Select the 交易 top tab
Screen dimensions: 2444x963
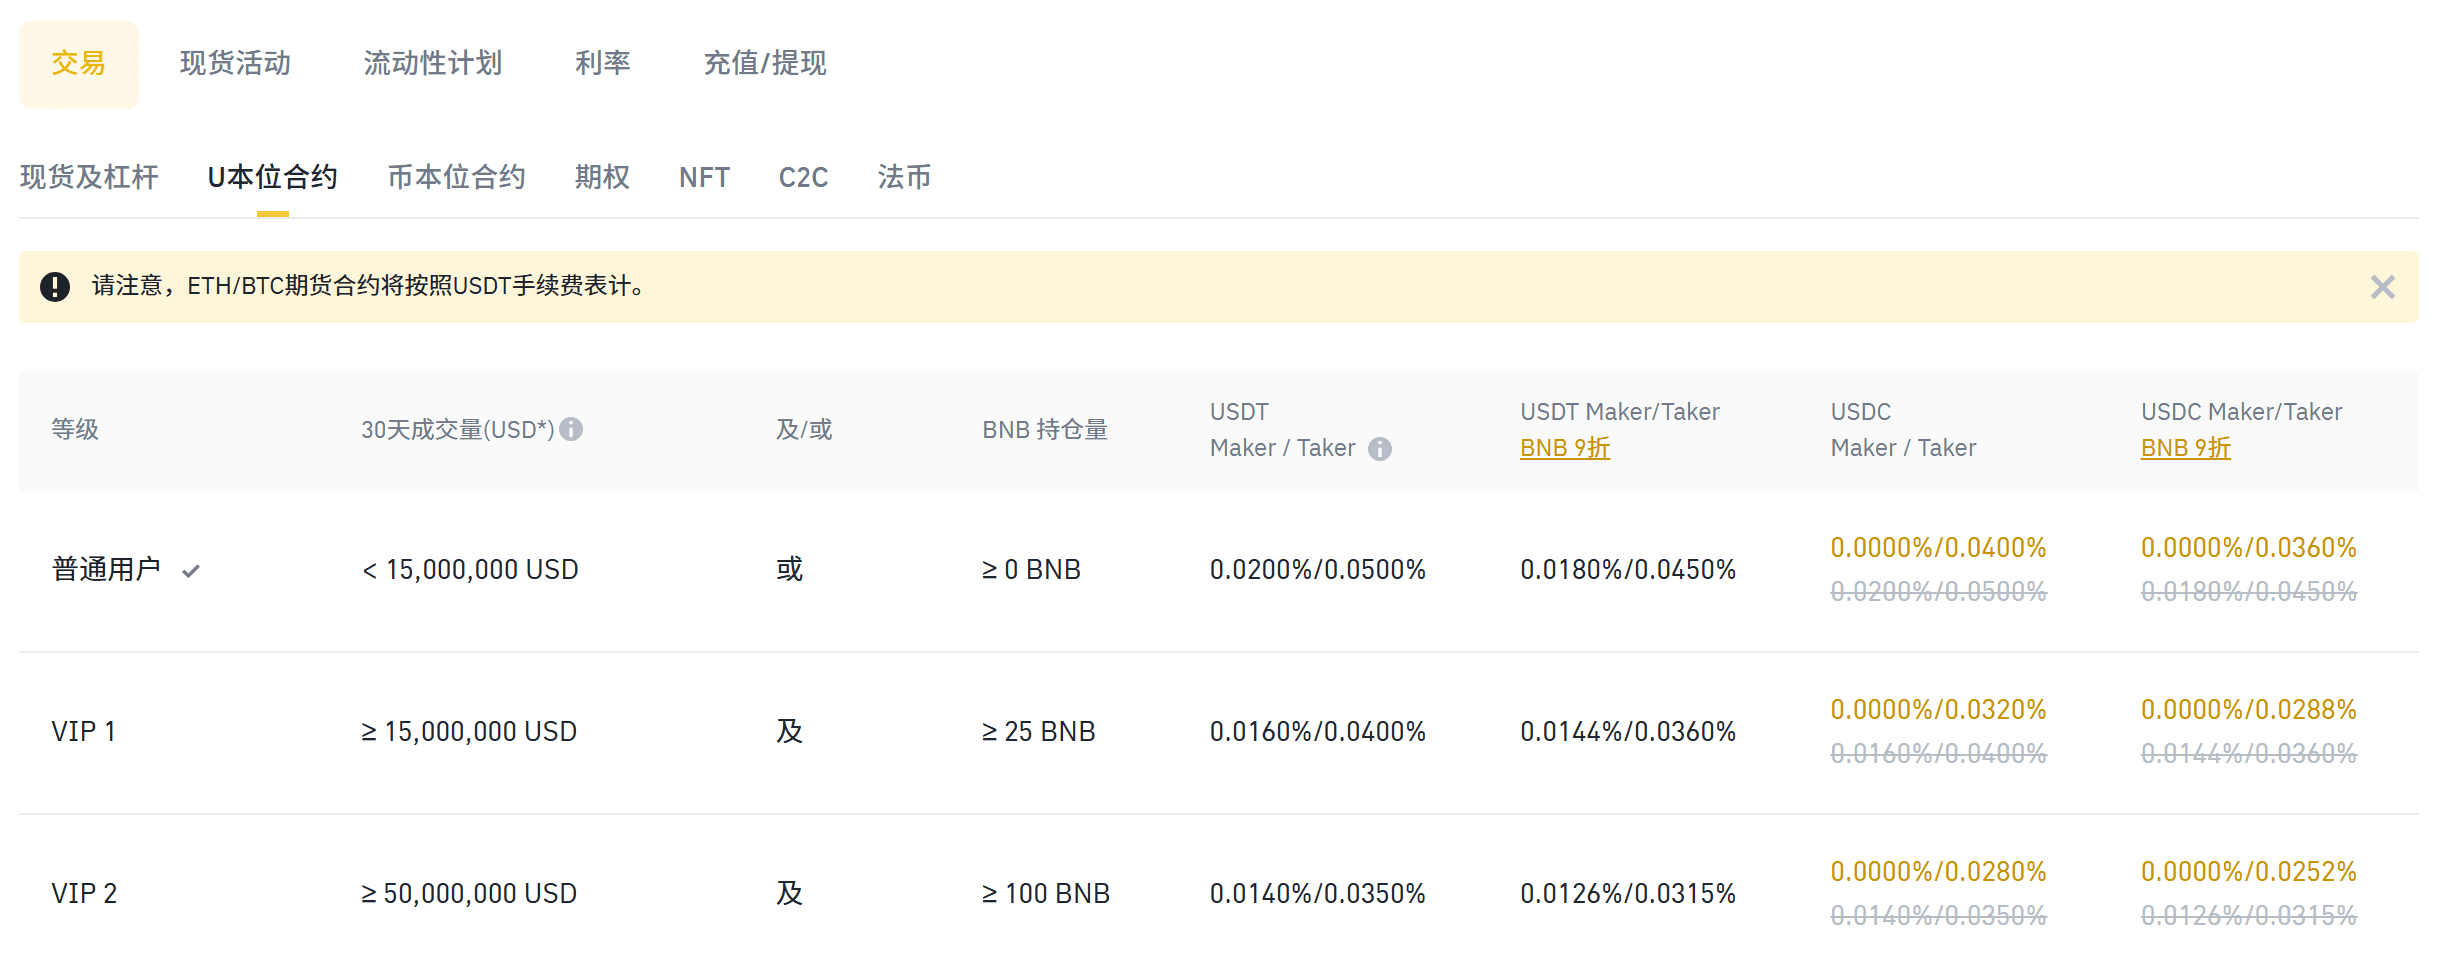79,64
